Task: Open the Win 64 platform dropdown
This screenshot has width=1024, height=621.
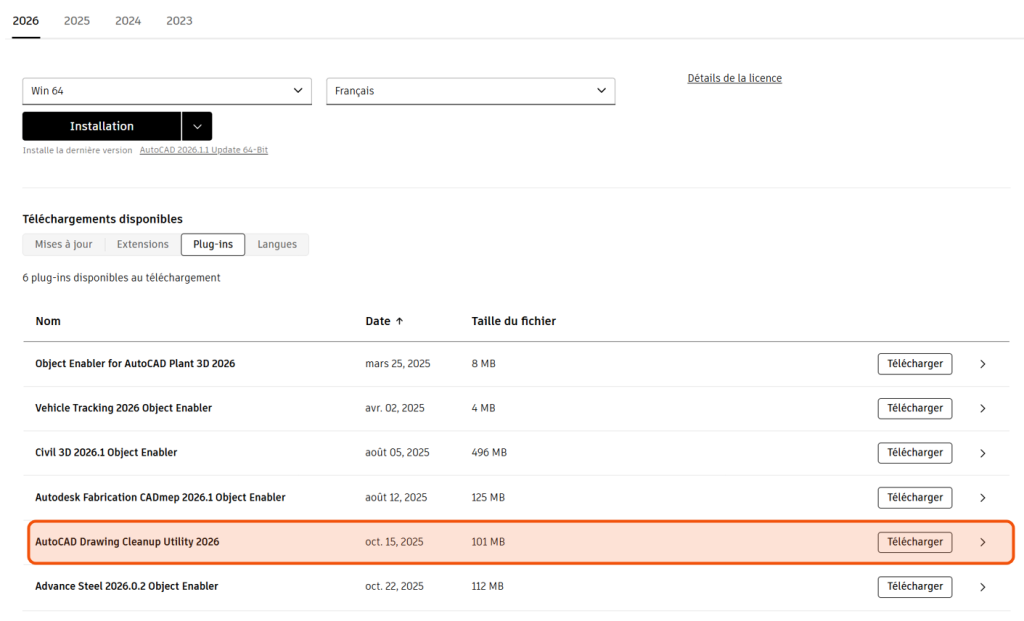Action: tap(167, 91)
